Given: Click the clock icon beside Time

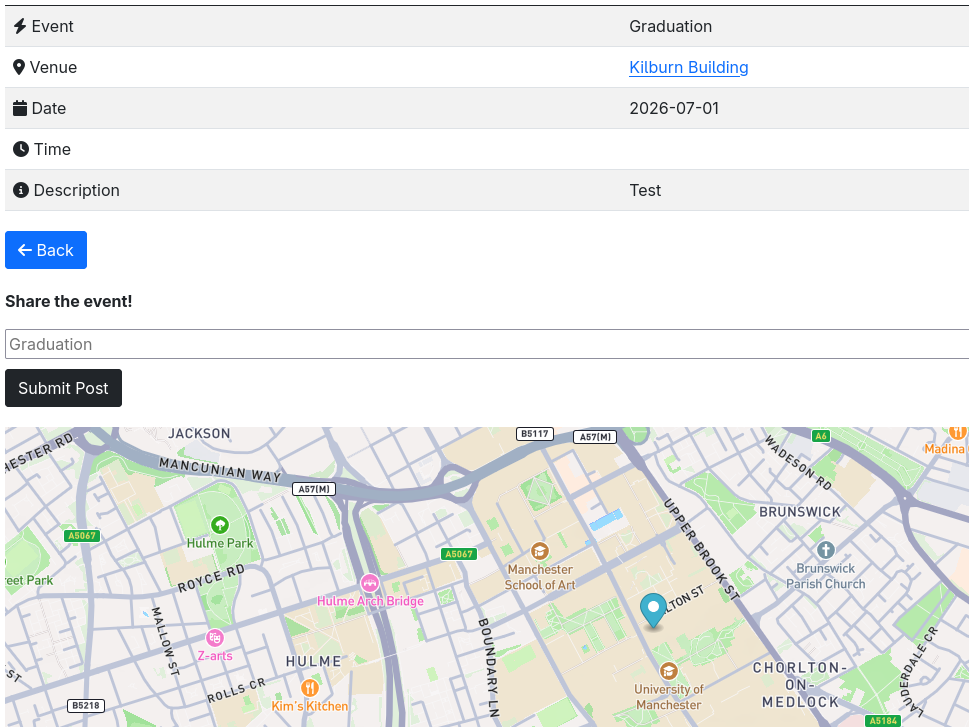Looking at the screenshot, I should [x=21, y=149].
